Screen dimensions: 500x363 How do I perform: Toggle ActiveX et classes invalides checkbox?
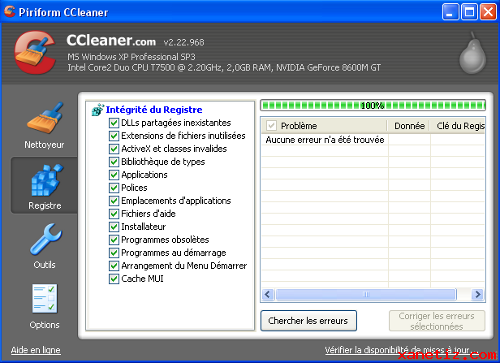[114, 149]
